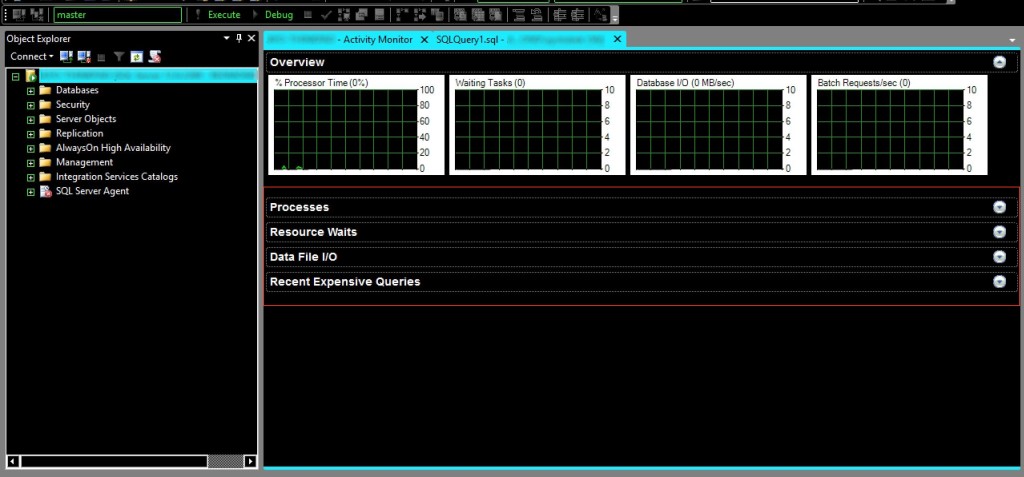The width and height of the screenshot is (1024, 477).
Task: Open the master database combo box
Action: (118, 14)
